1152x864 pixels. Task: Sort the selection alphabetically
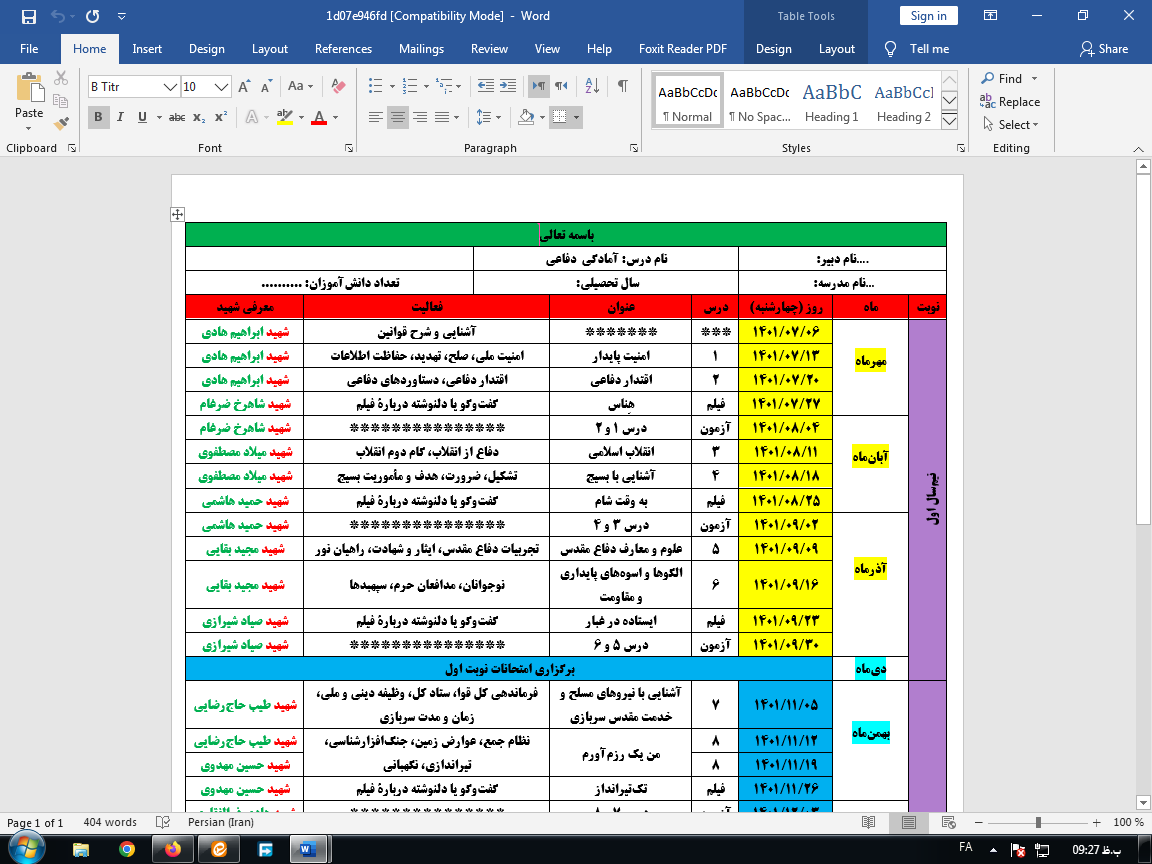[x=592, y=87]
